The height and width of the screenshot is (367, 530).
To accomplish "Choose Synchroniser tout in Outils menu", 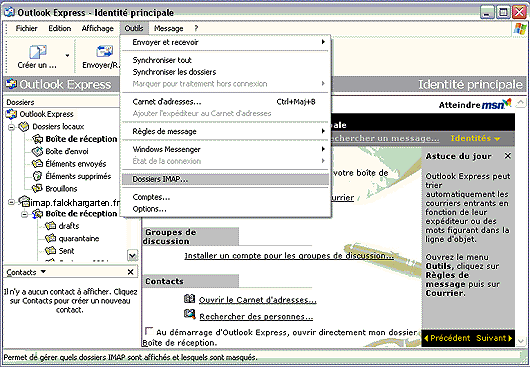I will (x=225, y=60).
